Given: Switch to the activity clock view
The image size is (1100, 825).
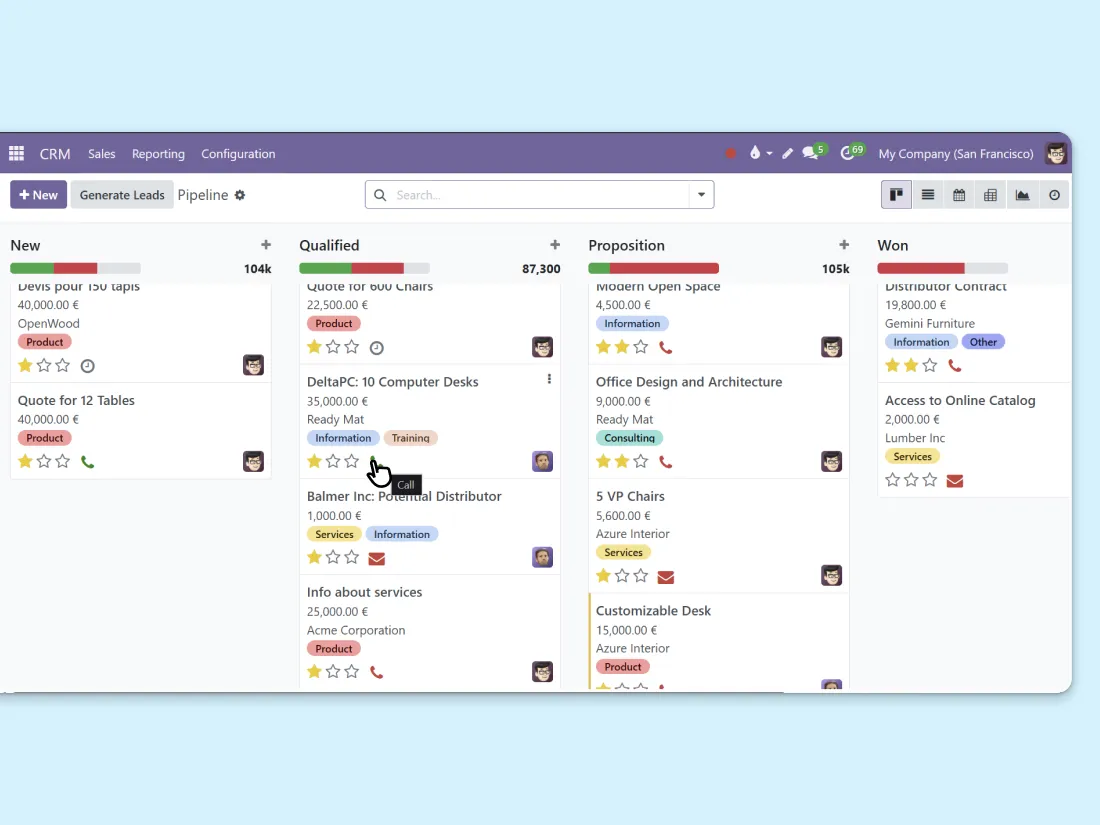Looking at the screenshot, I should [1054, 195].
